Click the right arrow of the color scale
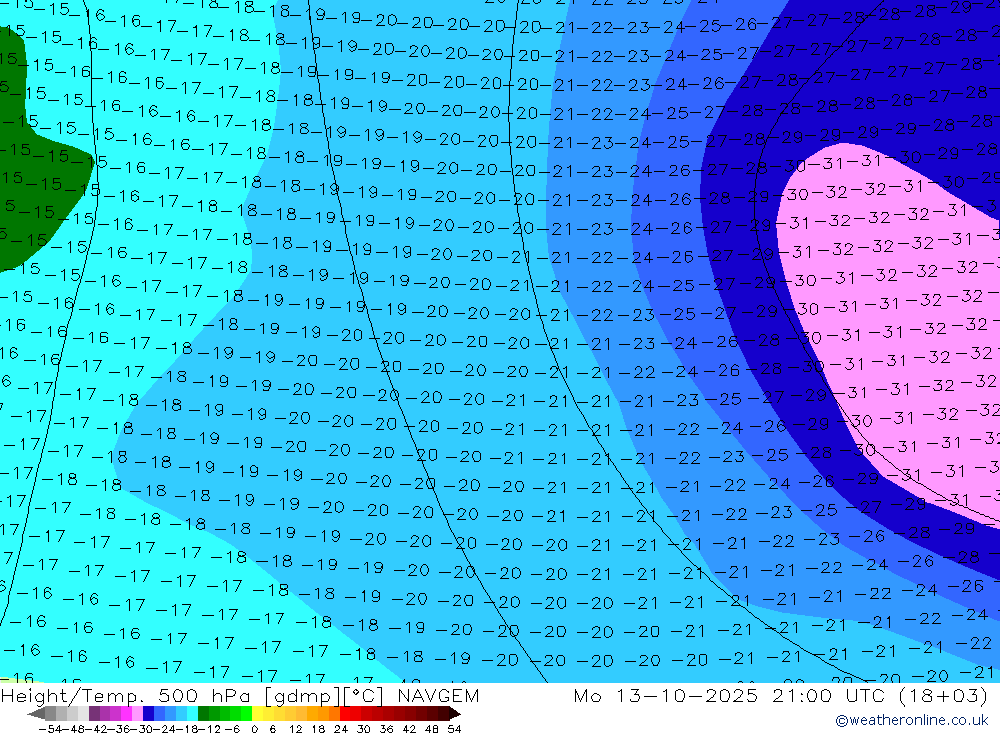 coord(455,713)
